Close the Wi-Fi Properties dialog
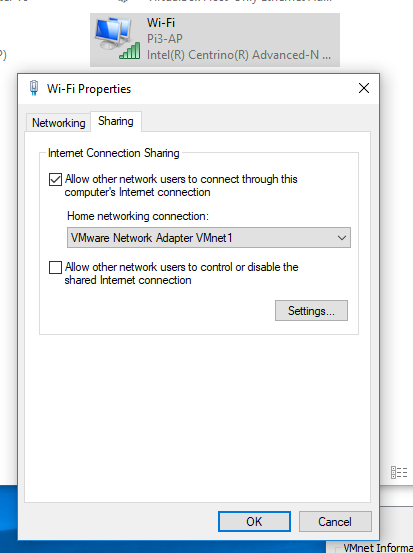This screenshot has width=413, height=553. pos(364,88)
